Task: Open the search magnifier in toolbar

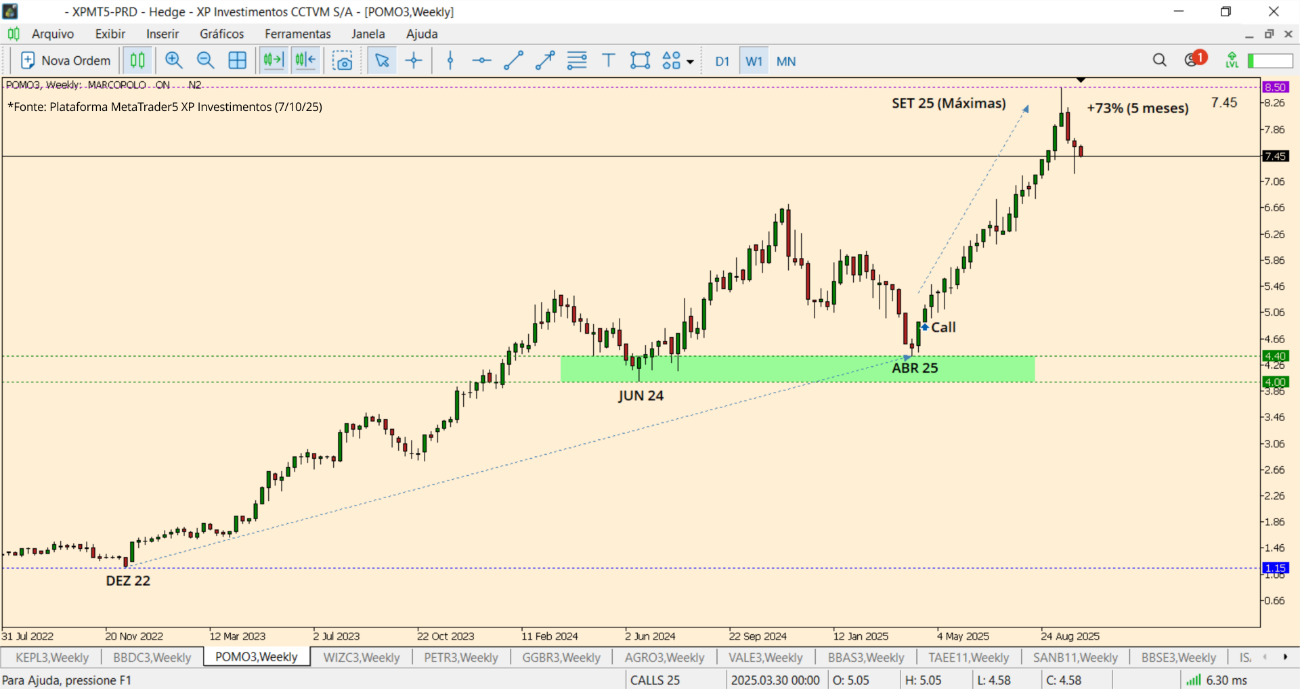Action: point(1159,60)
